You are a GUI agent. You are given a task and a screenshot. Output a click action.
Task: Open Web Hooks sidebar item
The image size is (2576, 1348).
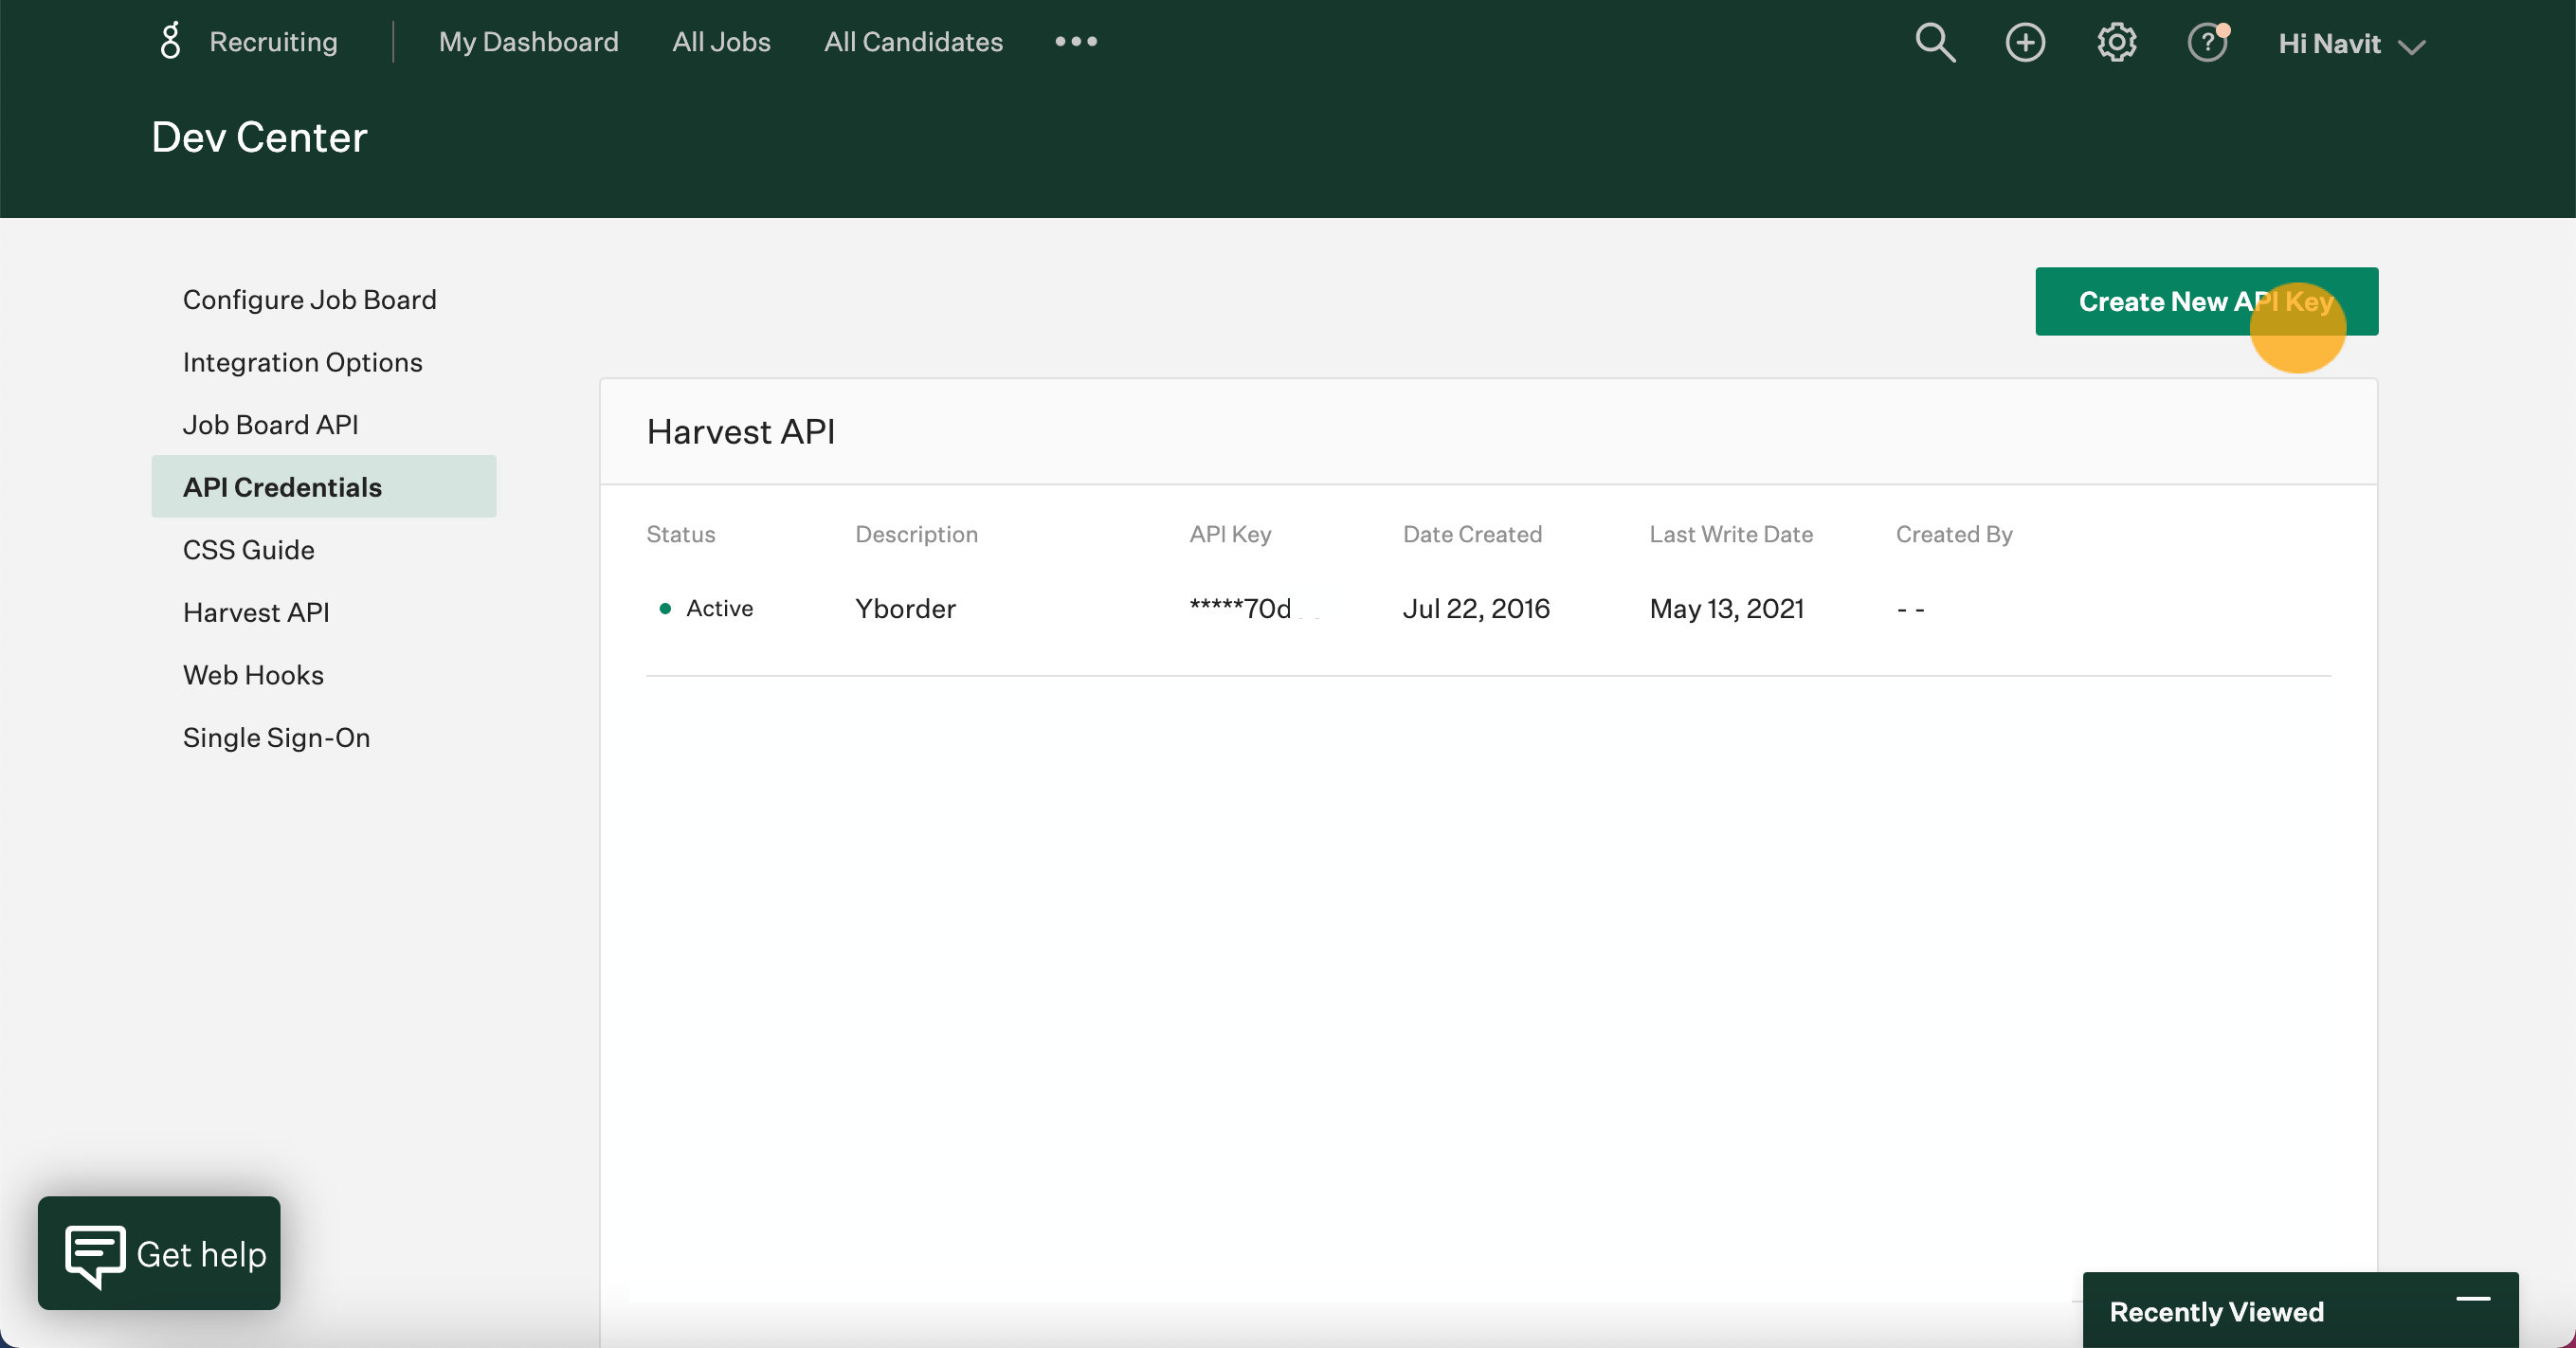[253, 675]
